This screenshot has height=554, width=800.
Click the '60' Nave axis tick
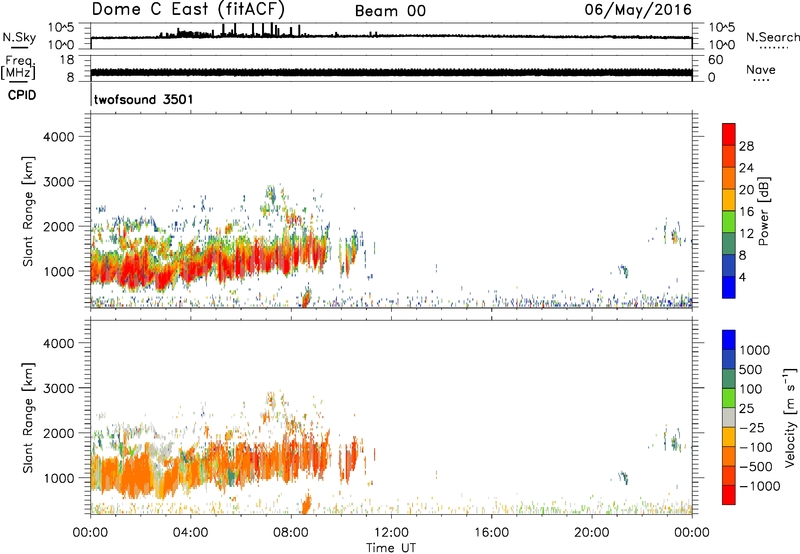tap(716, 60)
